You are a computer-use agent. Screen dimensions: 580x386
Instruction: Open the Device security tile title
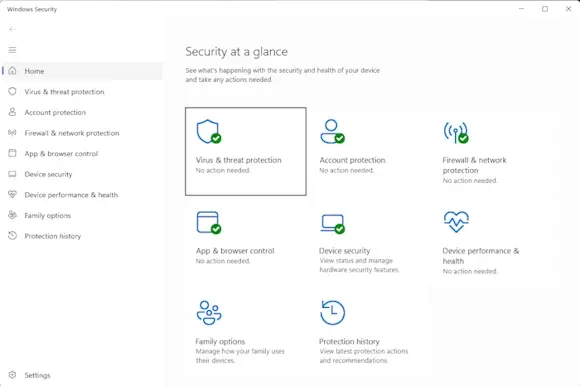click(344, 251)
